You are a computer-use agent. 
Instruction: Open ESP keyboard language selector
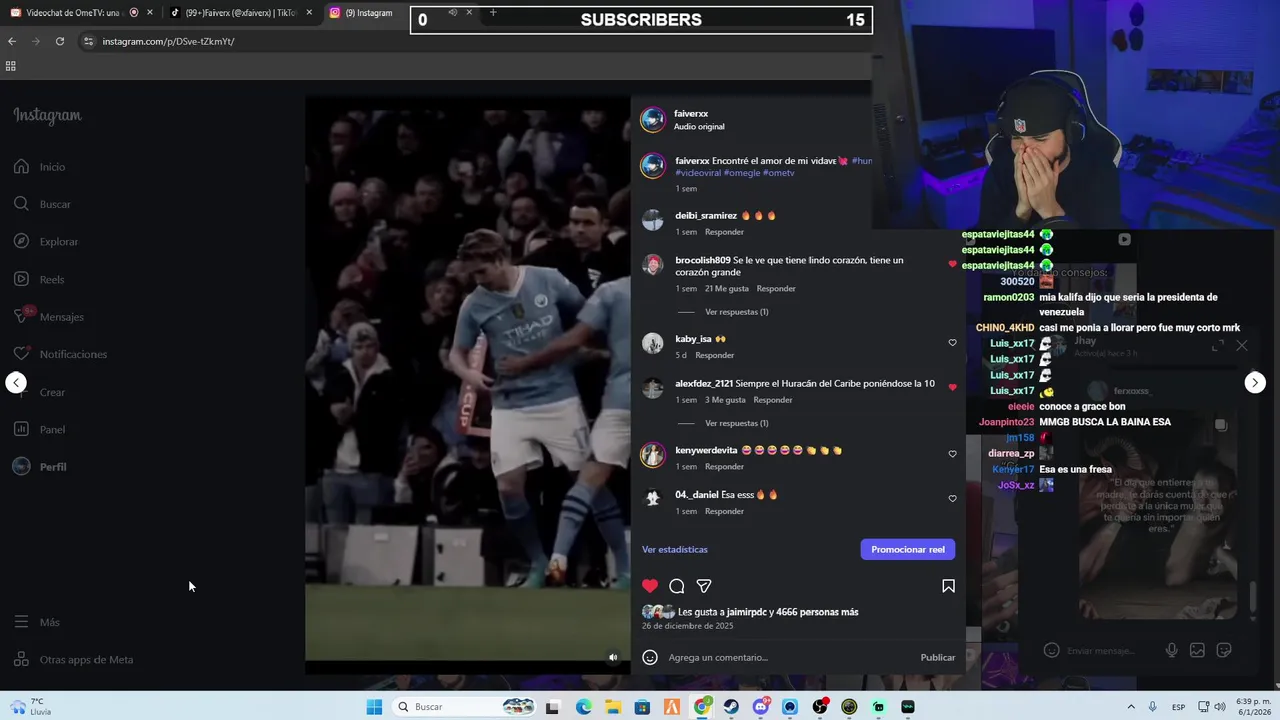click(x=1179, y=707)
